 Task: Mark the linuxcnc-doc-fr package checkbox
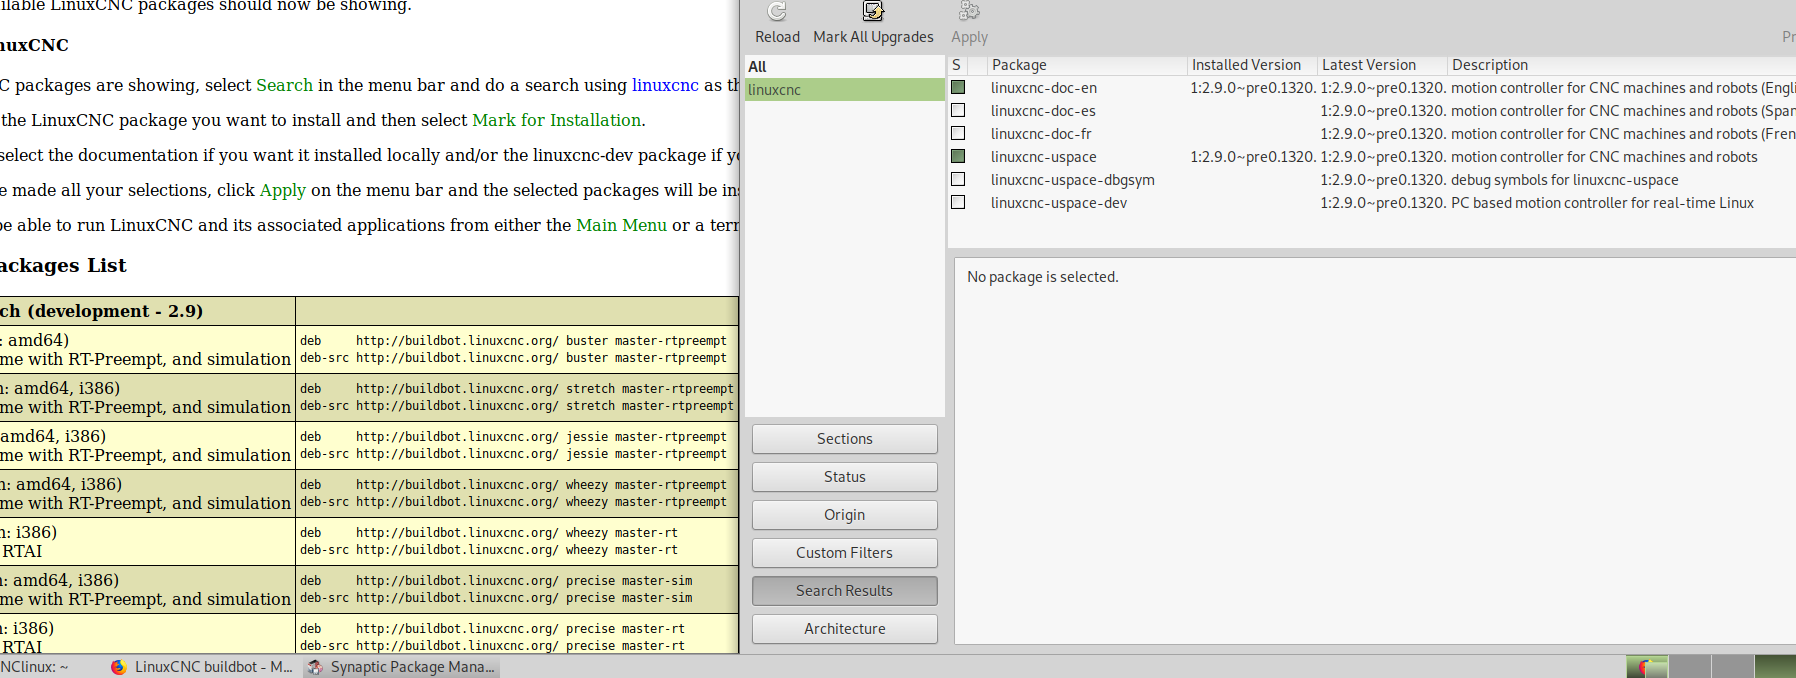[x=958, y=133]
